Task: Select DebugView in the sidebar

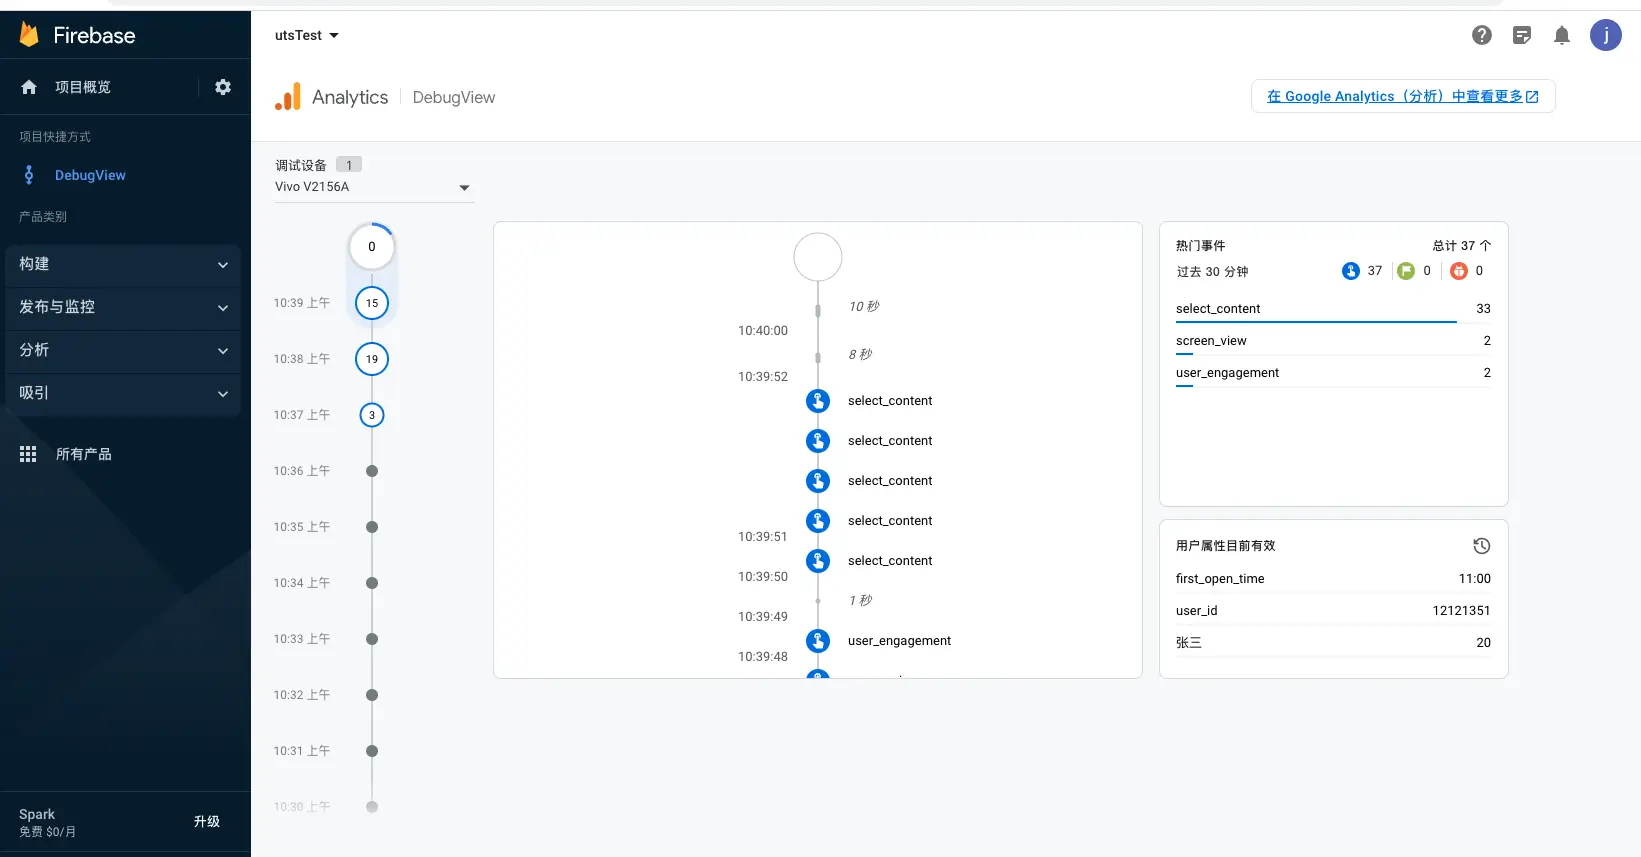Action: [90, 175]
